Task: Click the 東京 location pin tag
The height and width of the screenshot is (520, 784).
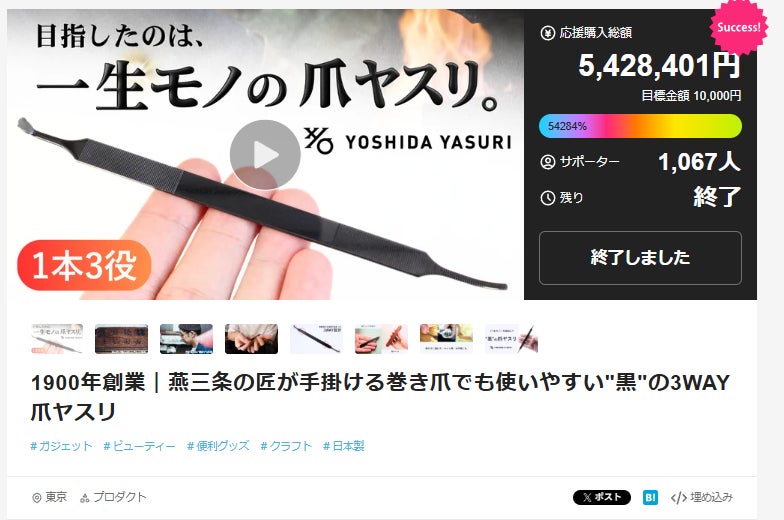Action: 50,497
